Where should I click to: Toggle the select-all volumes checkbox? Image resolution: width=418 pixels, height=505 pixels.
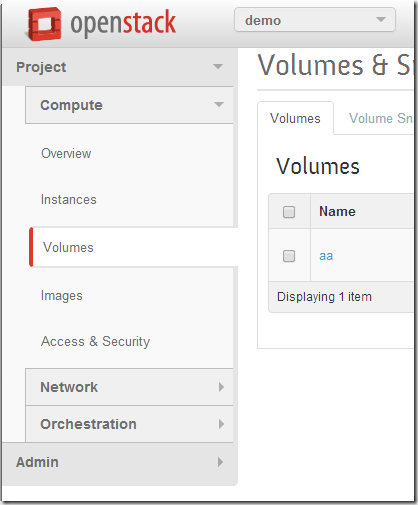[x=289, y=212]
